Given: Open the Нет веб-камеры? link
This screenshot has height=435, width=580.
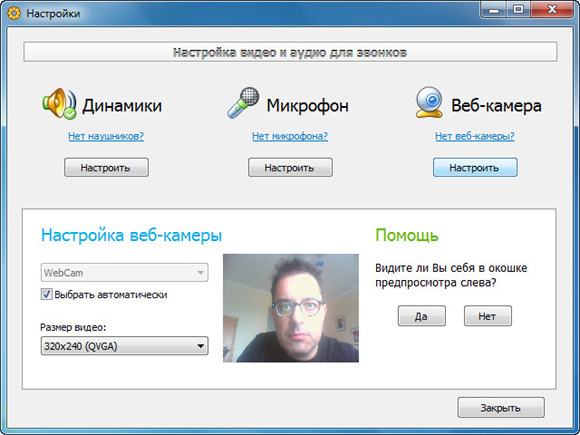Looking at the screenshot, I should click(x=475, y=136).
